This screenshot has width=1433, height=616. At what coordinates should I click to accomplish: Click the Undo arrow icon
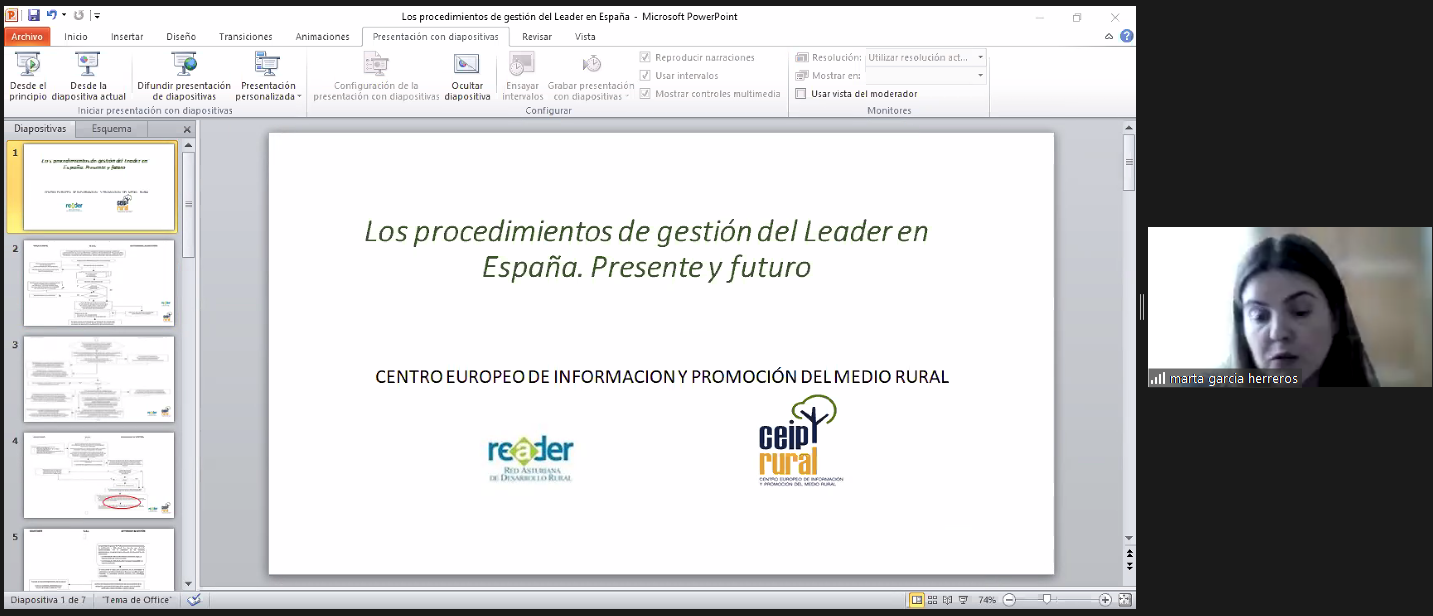51,16
